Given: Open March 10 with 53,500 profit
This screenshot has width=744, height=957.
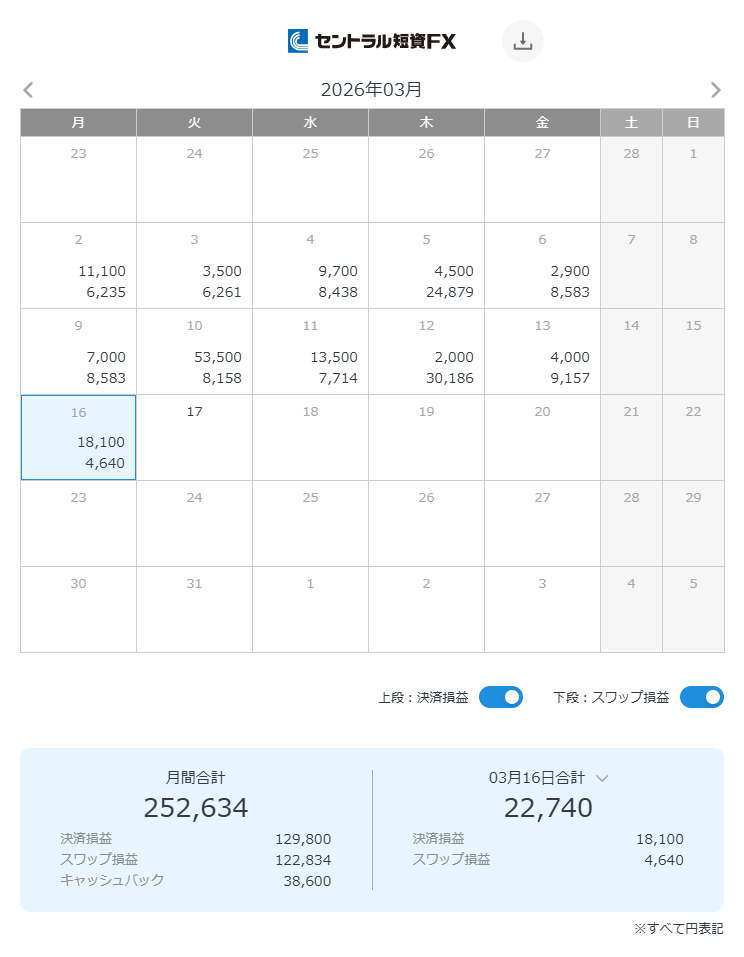Looking at the screenshot, I should 194,351.
